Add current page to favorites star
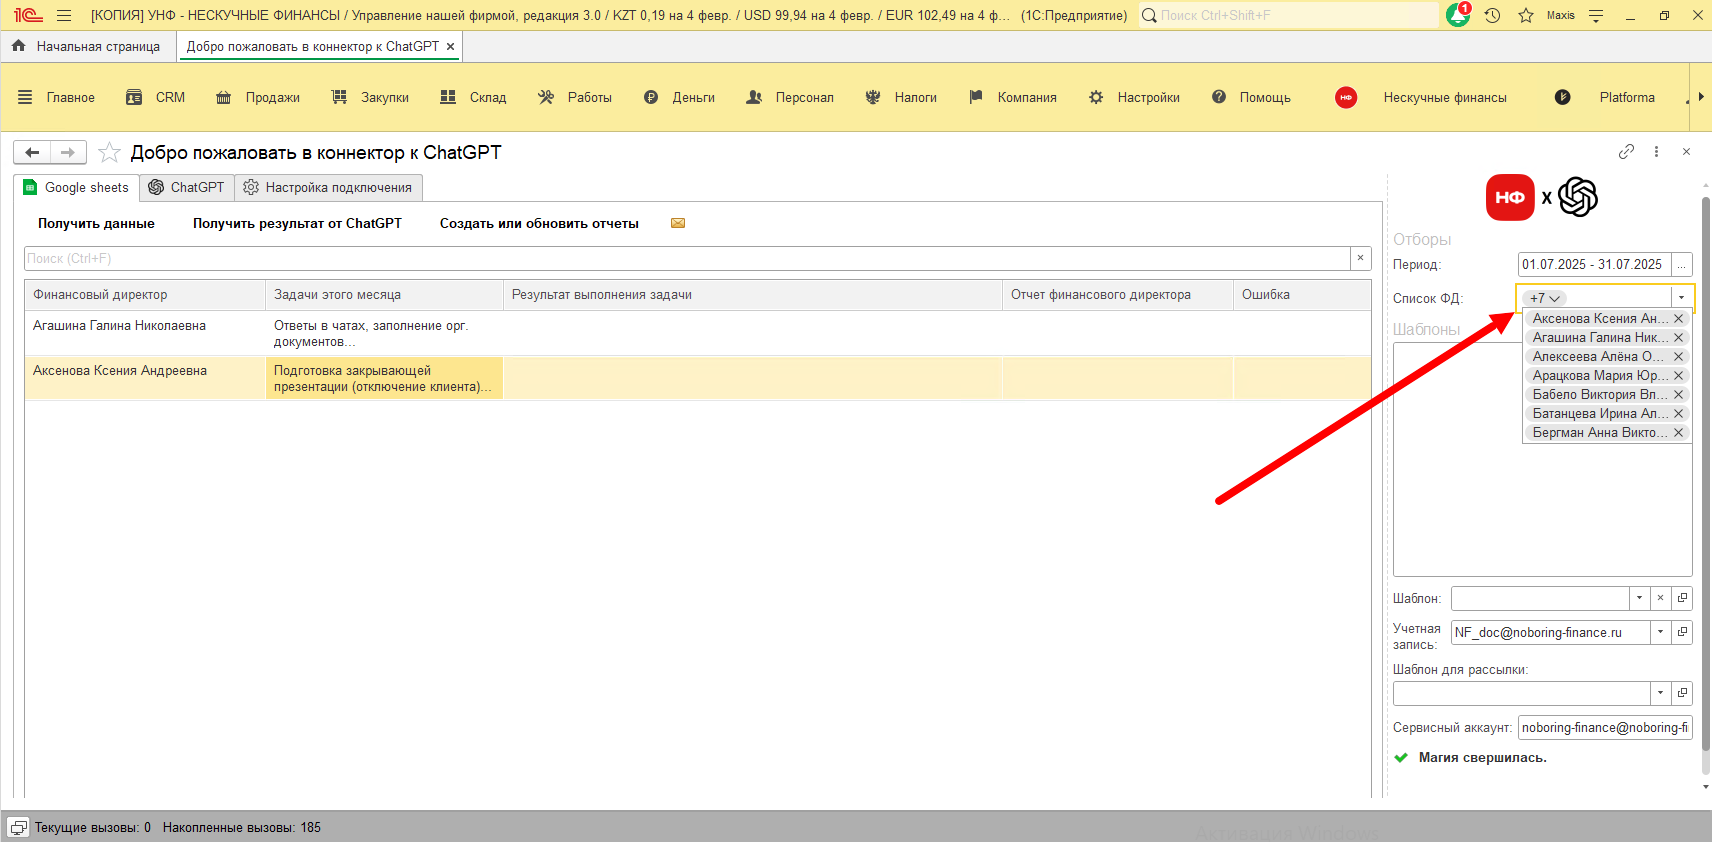 [x=109, y=153]
